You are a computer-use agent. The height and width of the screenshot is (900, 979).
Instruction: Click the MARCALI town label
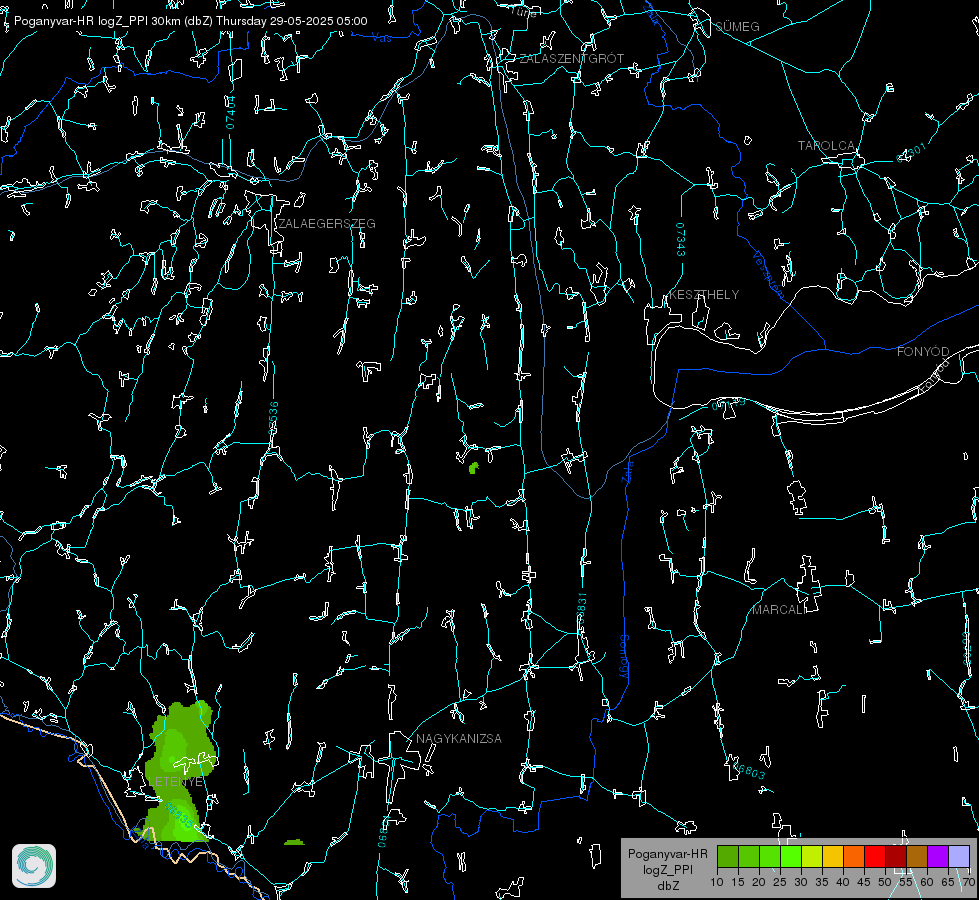click(x=778, y=610)
